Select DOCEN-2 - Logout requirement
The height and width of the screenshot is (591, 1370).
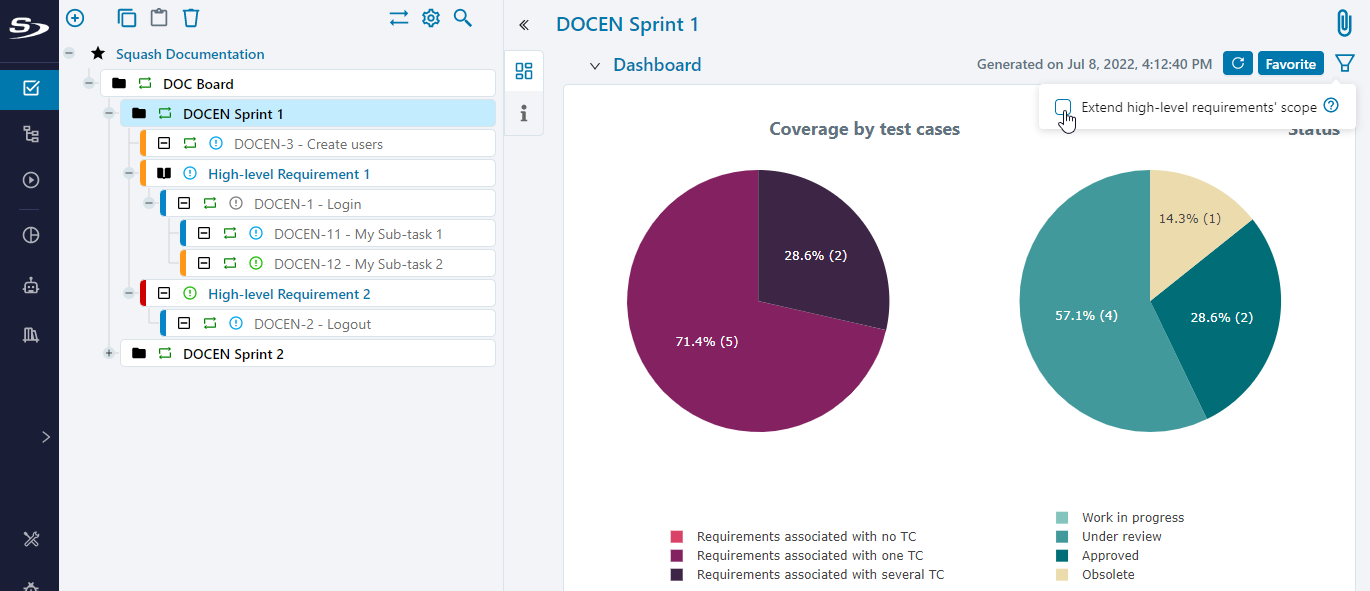pyautogui.click(x=312, y=324)
